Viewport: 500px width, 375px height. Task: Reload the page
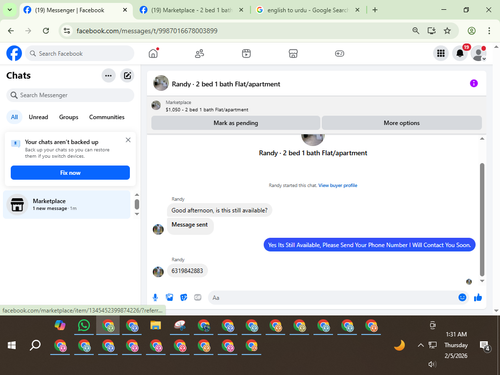point(46,31)
